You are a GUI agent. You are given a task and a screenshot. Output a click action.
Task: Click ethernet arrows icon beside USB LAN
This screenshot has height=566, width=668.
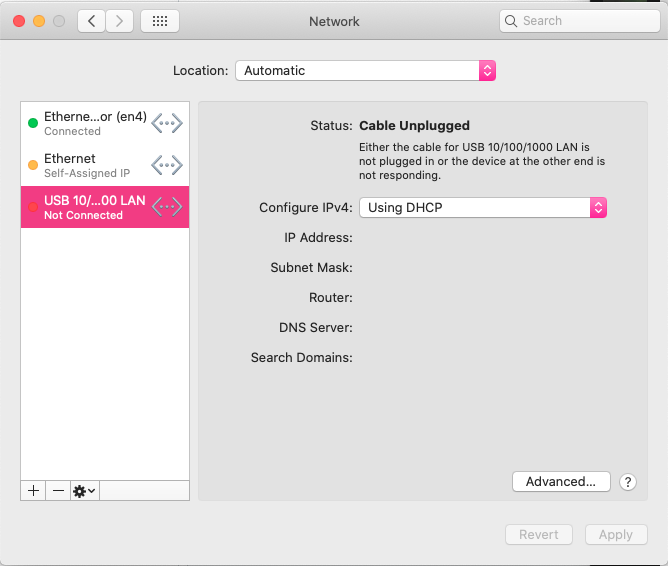click(167, 207)
